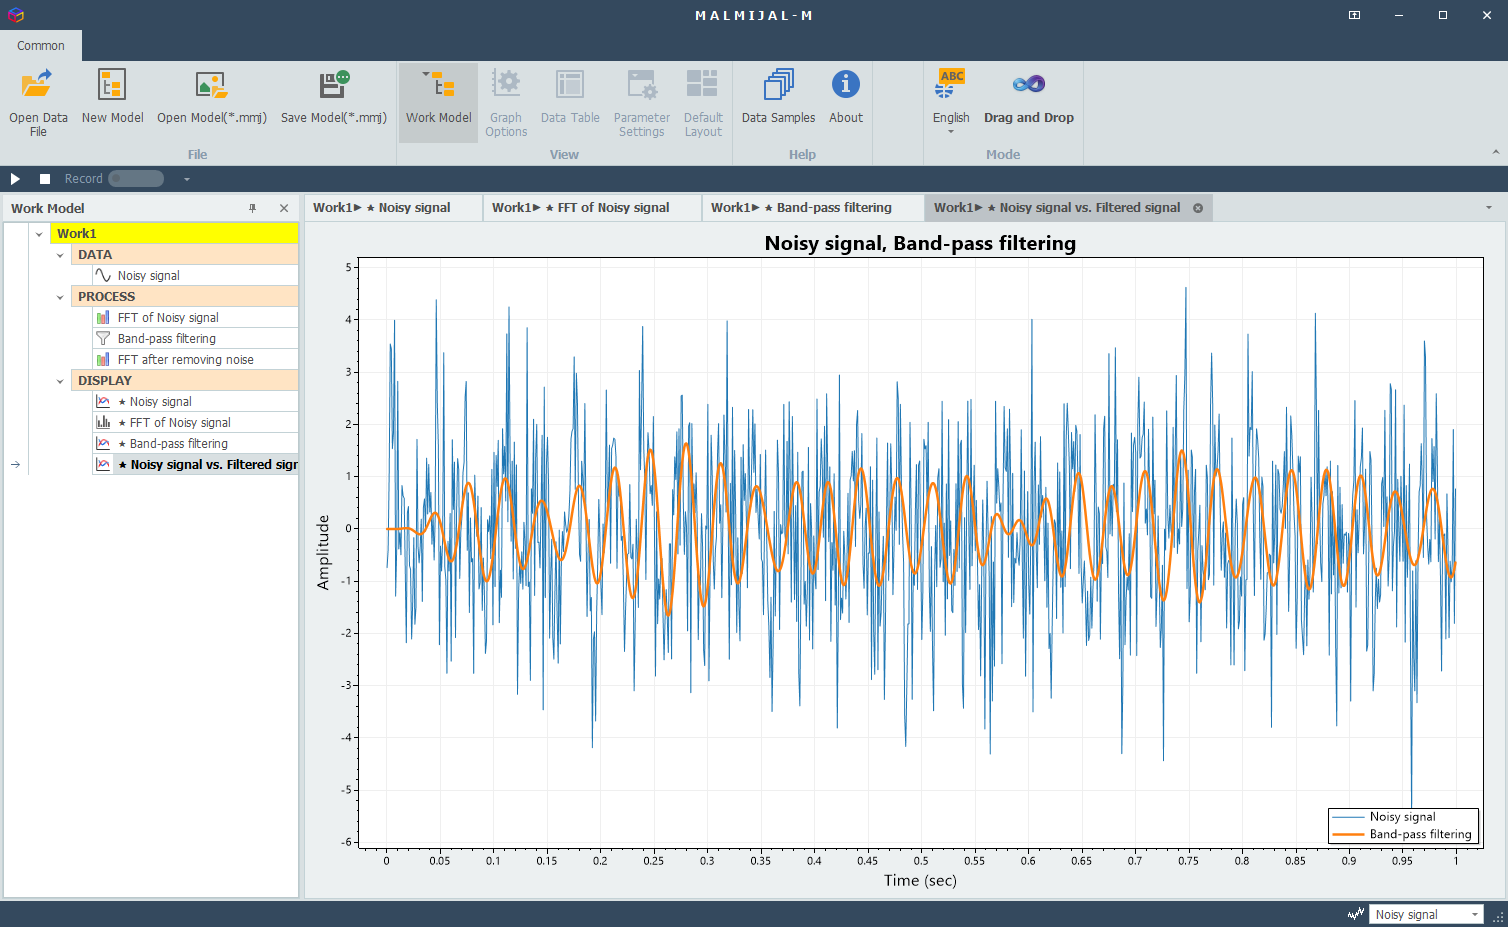
Task: Select FFT of Noisy signal process
Action: [x=195, y=318]
